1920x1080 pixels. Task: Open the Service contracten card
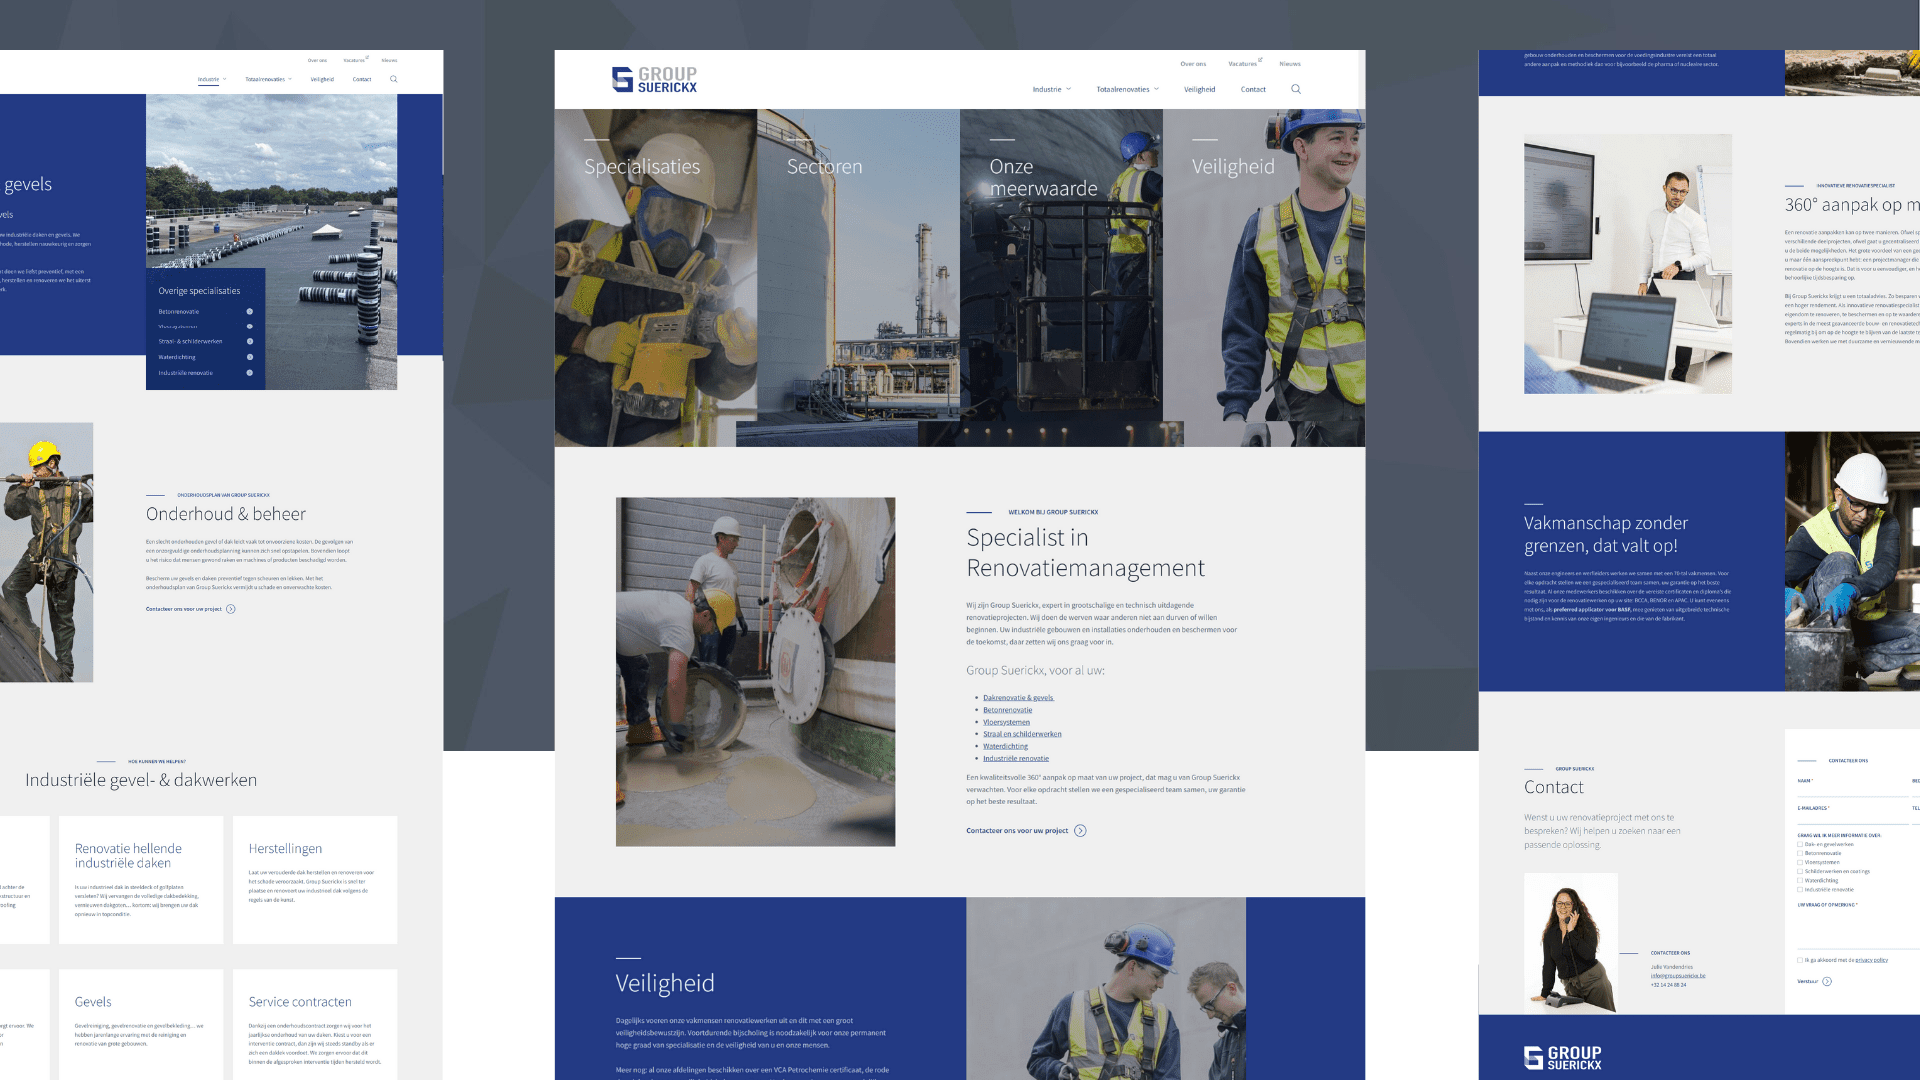tap(315, 1024)
